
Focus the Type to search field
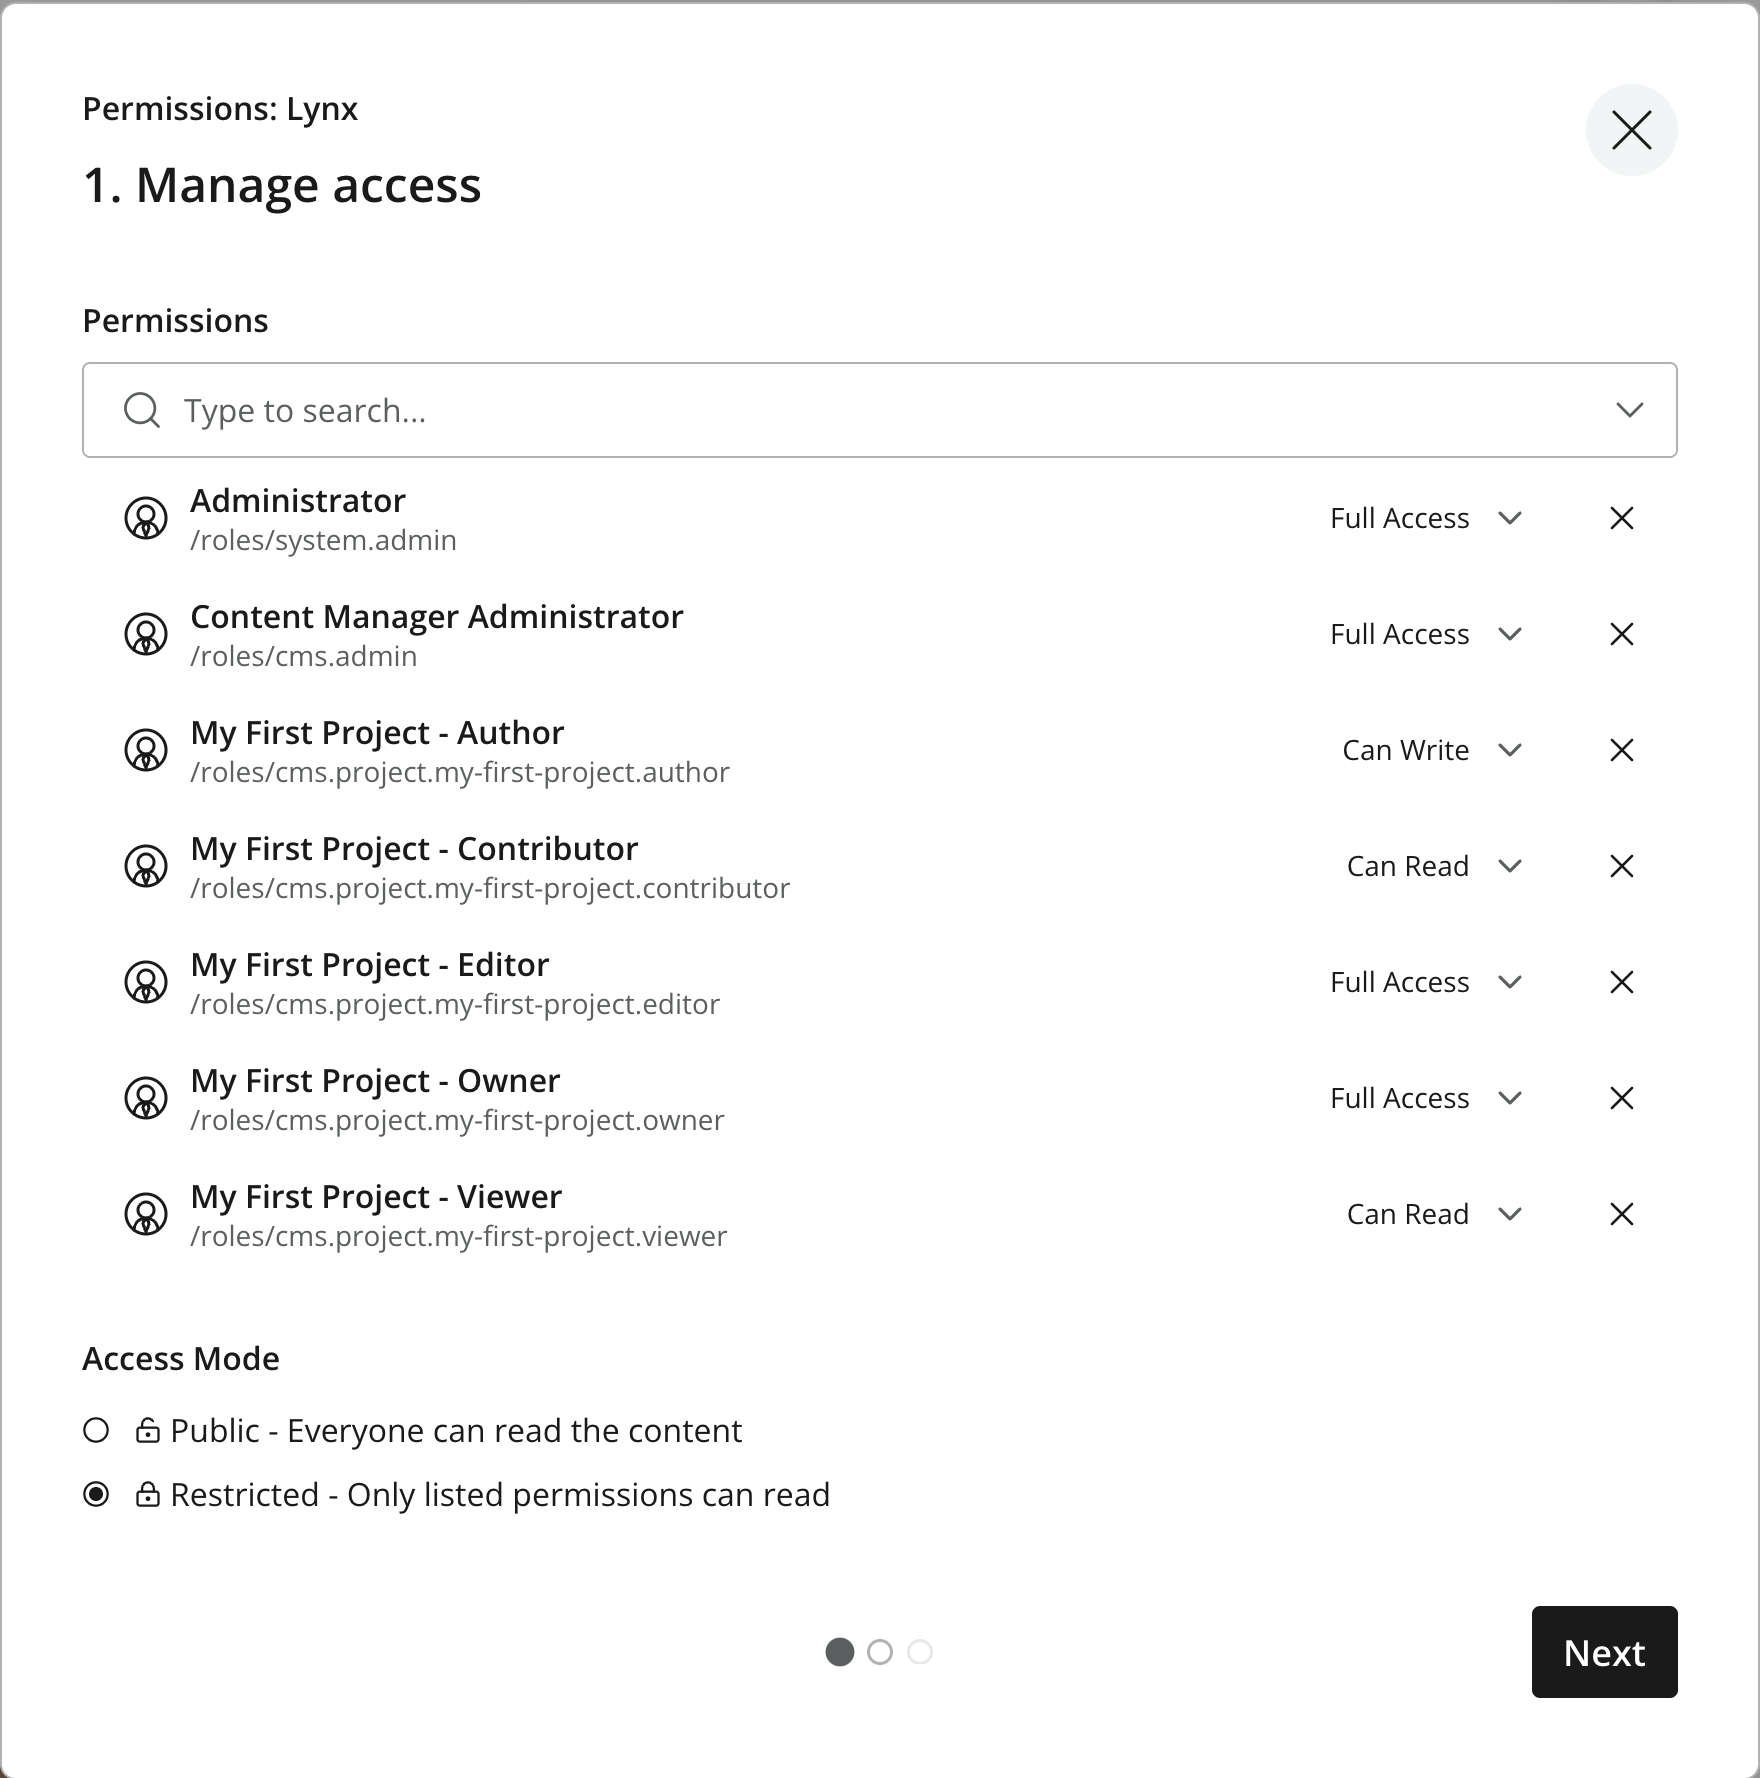pos(880,410)
